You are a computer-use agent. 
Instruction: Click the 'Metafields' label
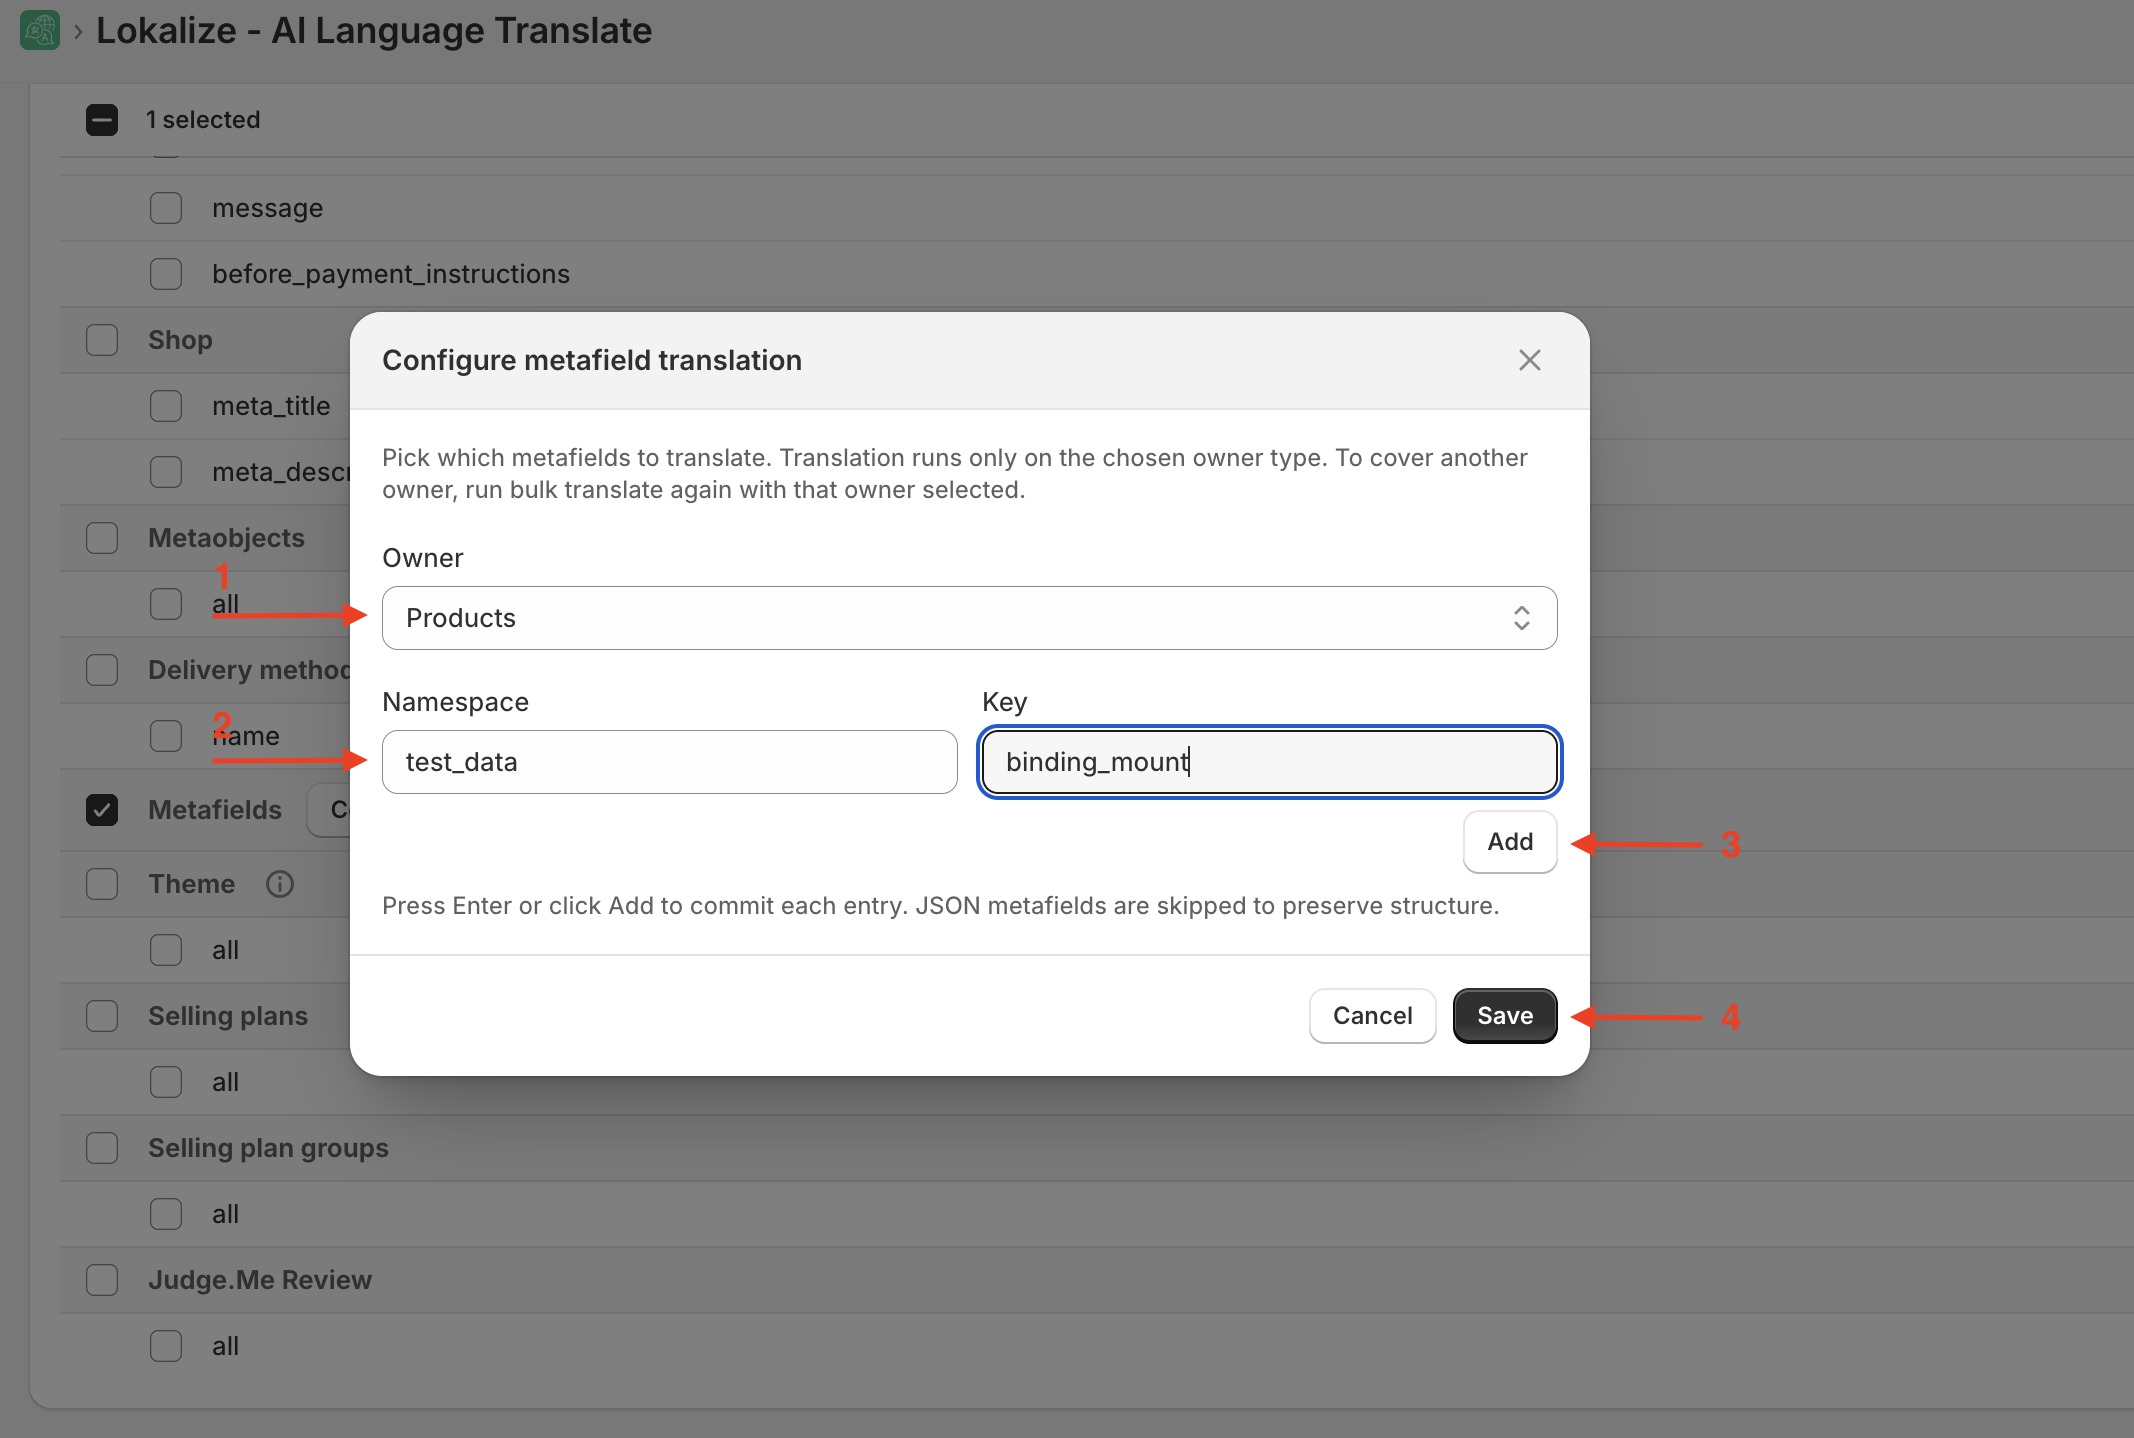click(x=215, y=810)
